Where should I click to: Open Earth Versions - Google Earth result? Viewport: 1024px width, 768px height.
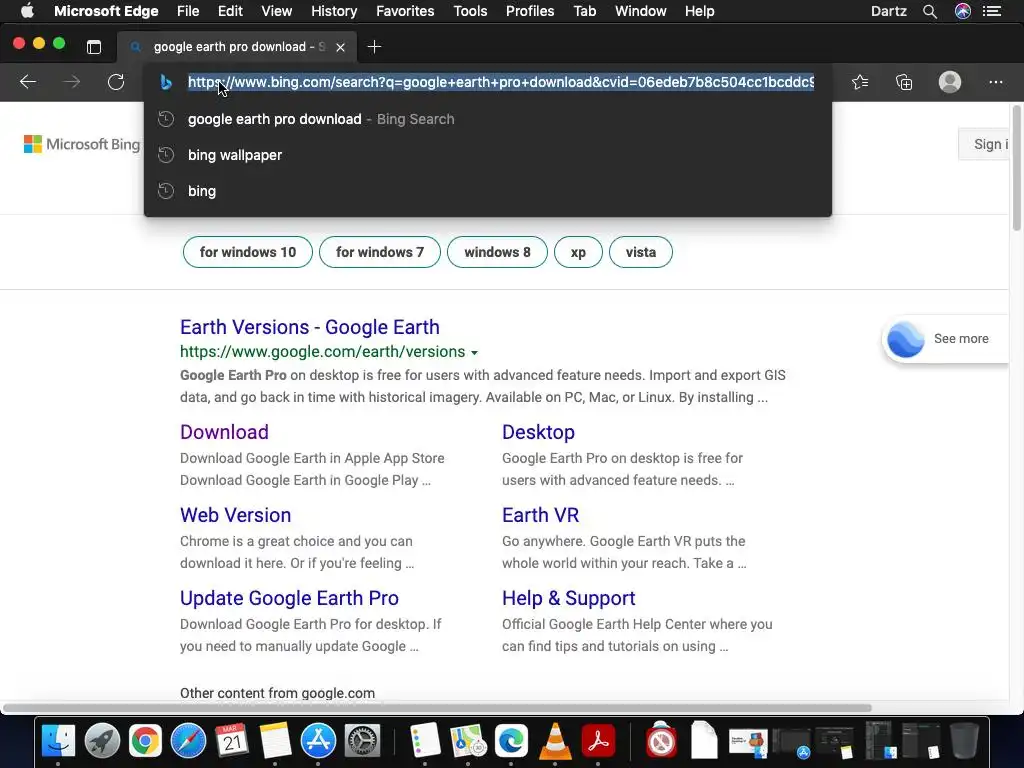[310, 327]
